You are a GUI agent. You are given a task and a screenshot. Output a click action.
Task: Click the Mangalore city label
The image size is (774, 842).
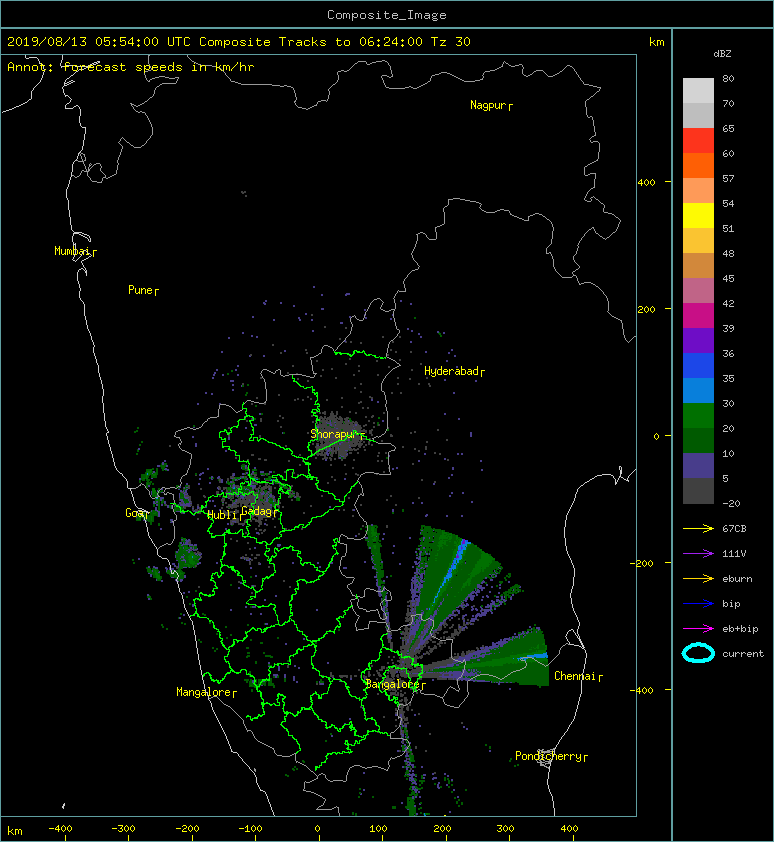pos(204,692)
